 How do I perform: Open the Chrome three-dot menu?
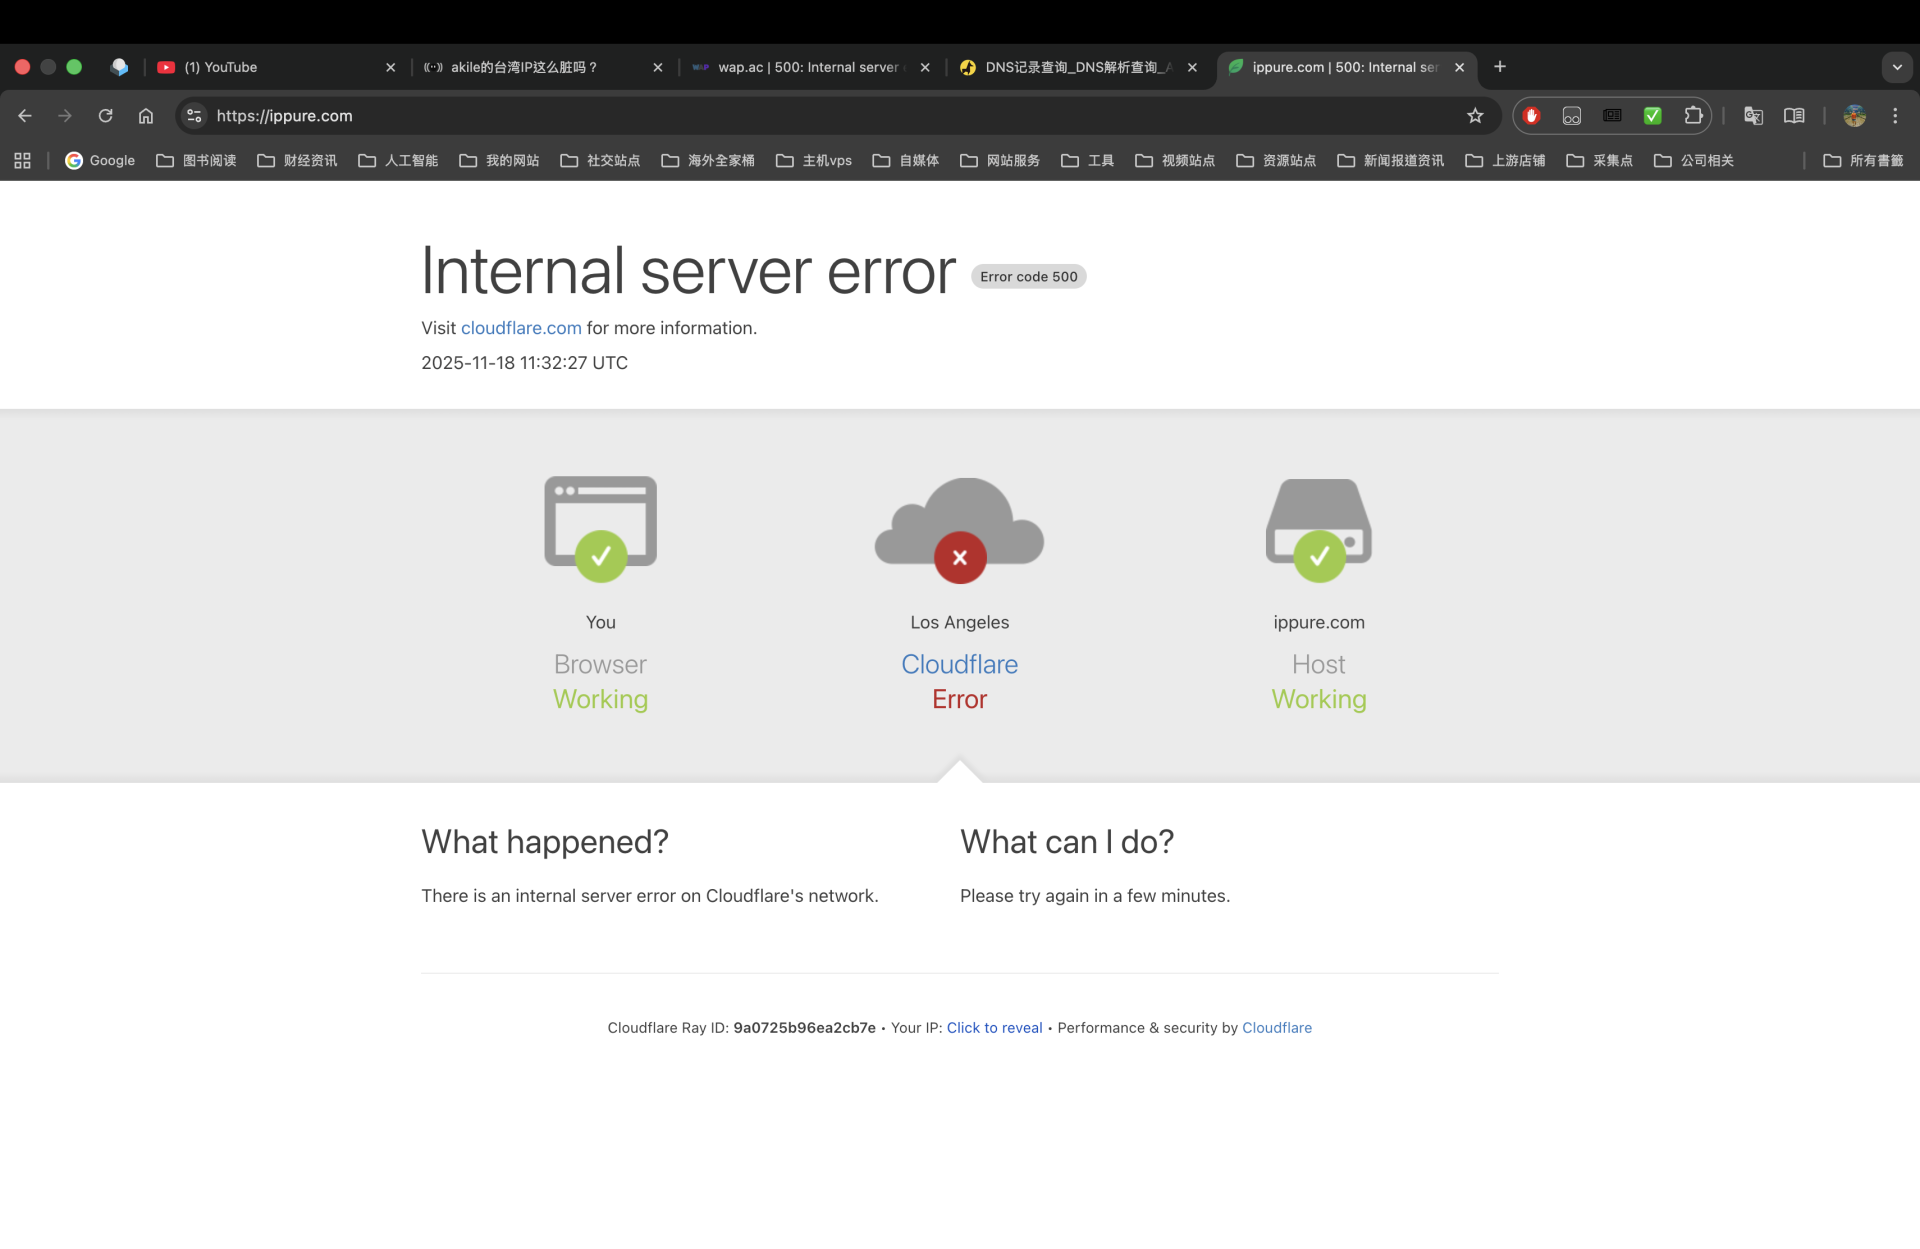tap(1895, 116)
